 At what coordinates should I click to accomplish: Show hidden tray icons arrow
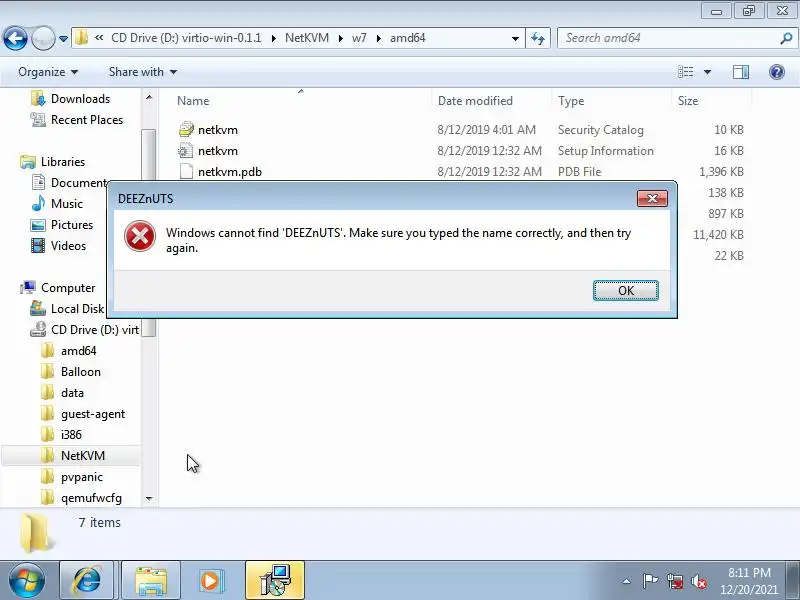coord(626,581)
